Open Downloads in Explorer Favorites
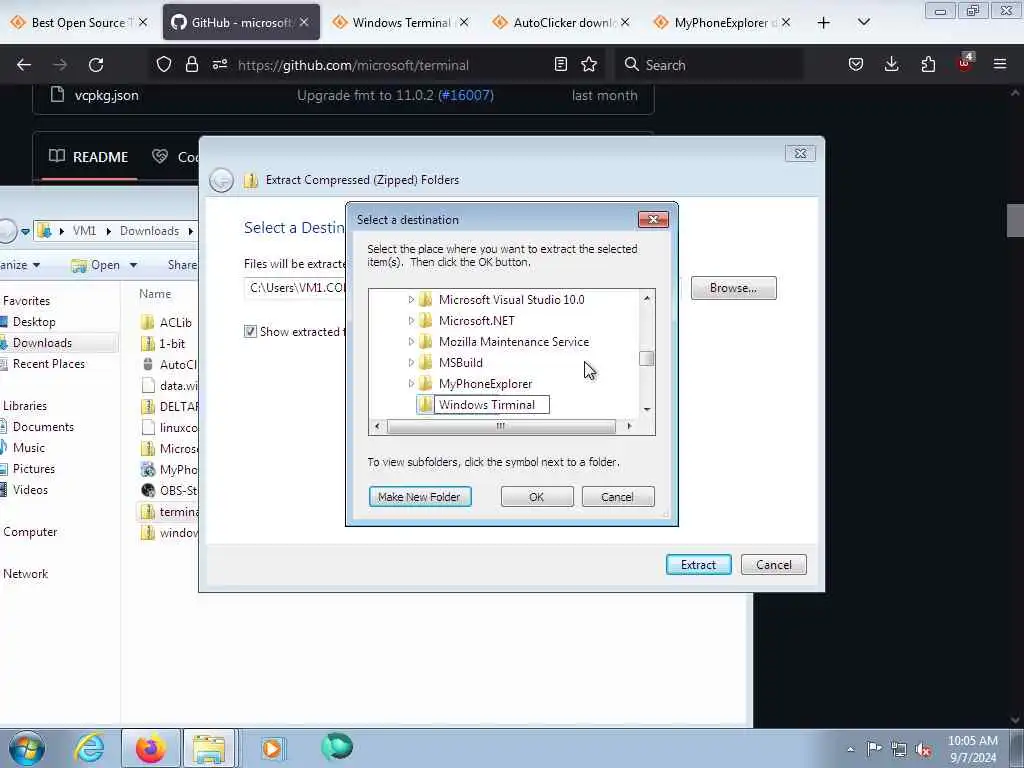 42,343
